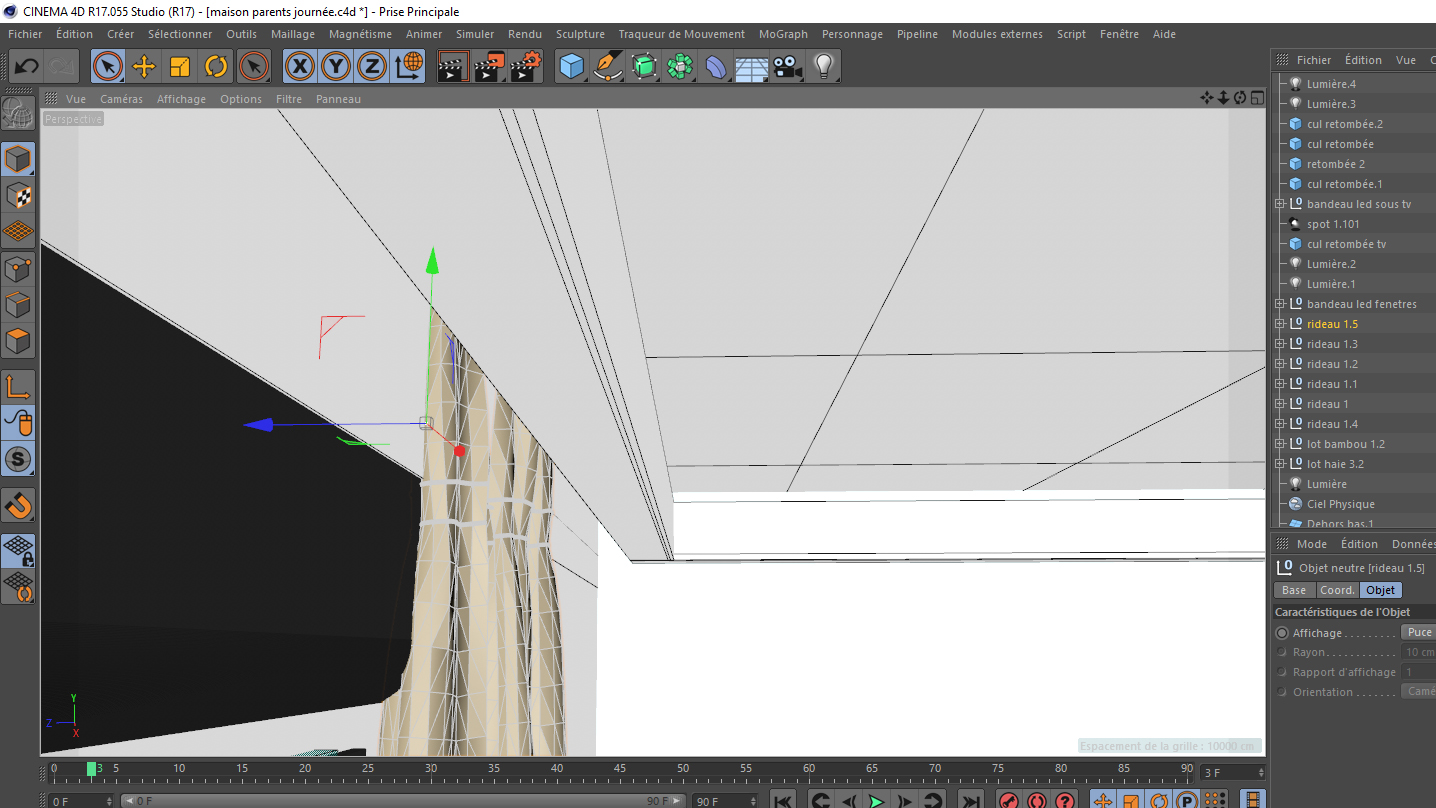Click frame 45 on the timeline ruler
Viewport: 1436px width, 808px height.
pyautogui.click(x=620, y=769)
